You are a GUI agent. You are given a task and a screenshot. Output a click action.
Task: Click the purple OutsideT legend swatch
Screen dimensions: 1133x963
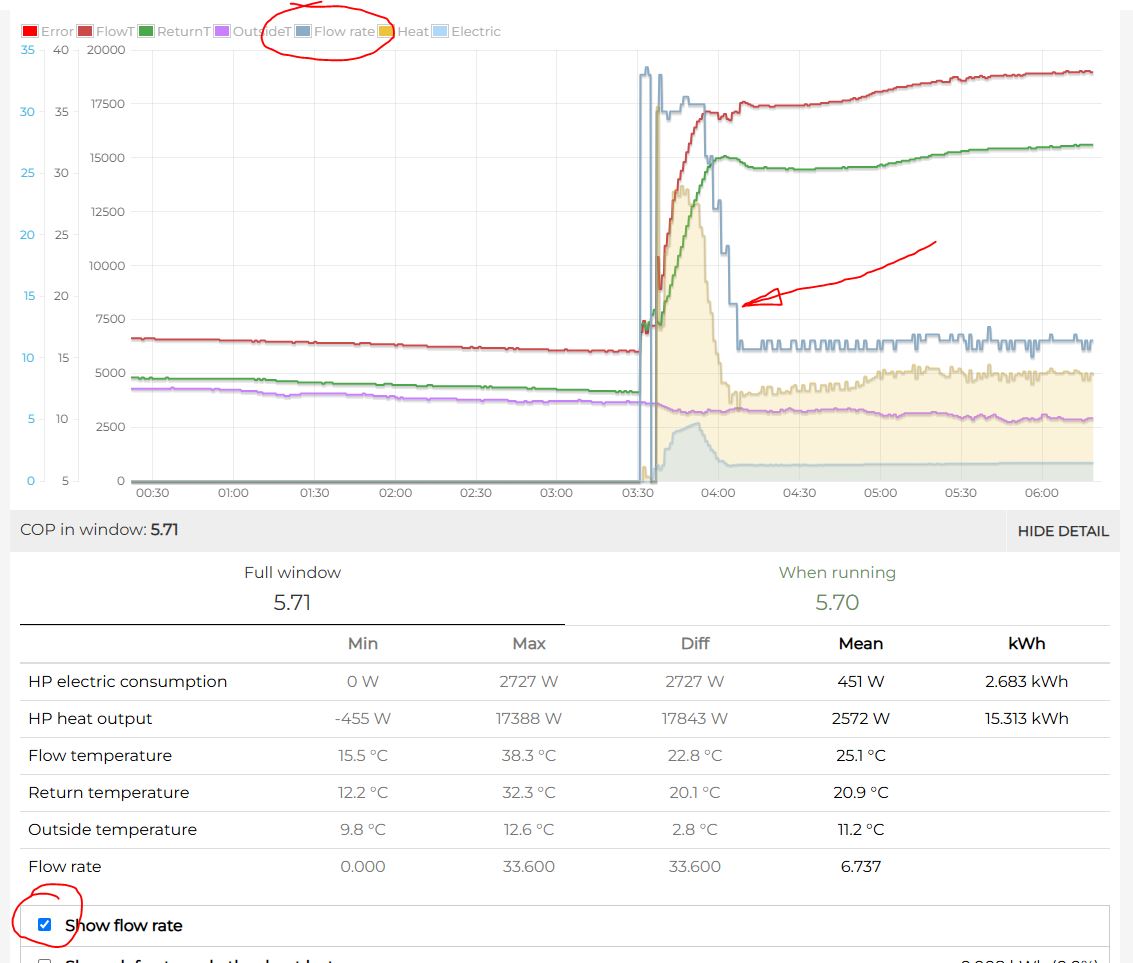point(222,32)
